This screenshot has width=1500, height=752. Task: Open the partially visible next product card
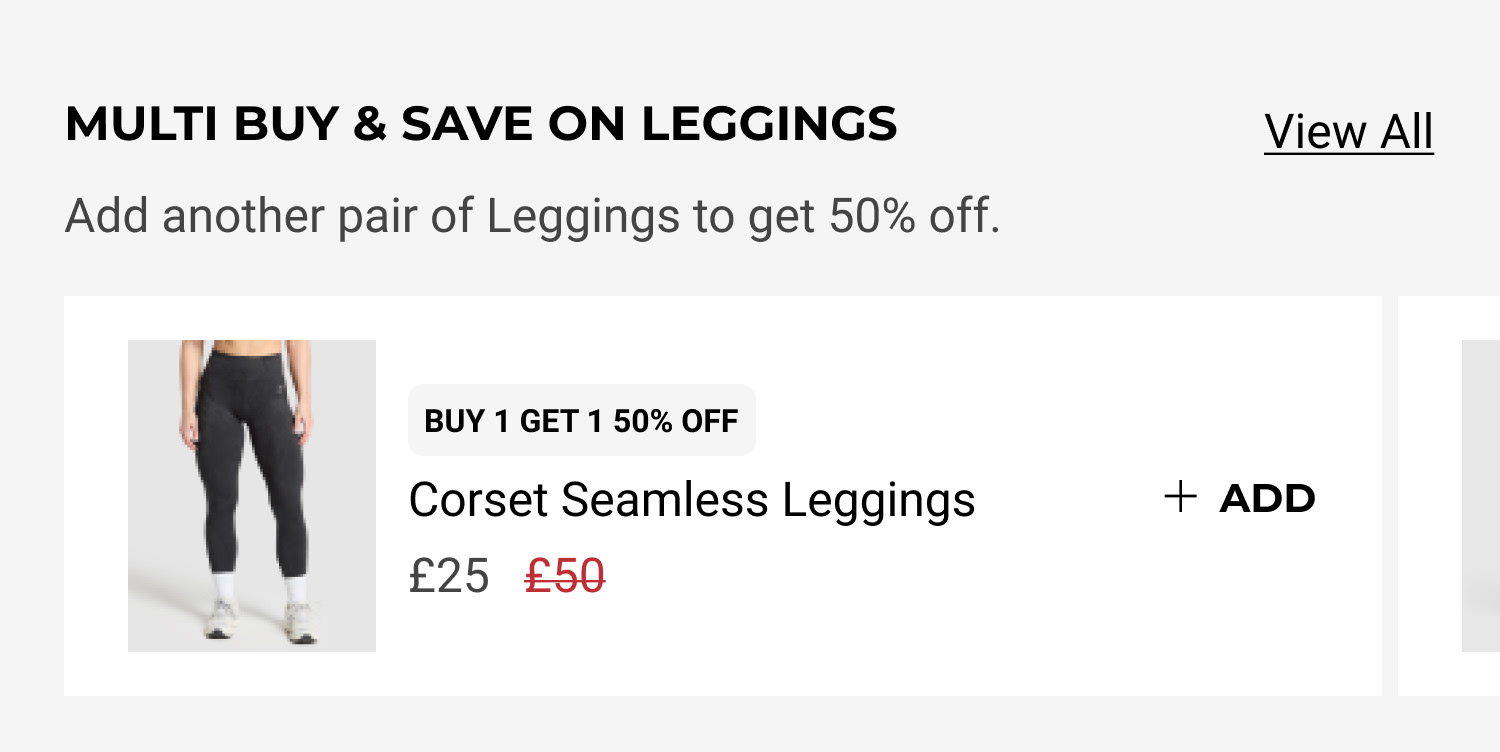point(1448,496)
